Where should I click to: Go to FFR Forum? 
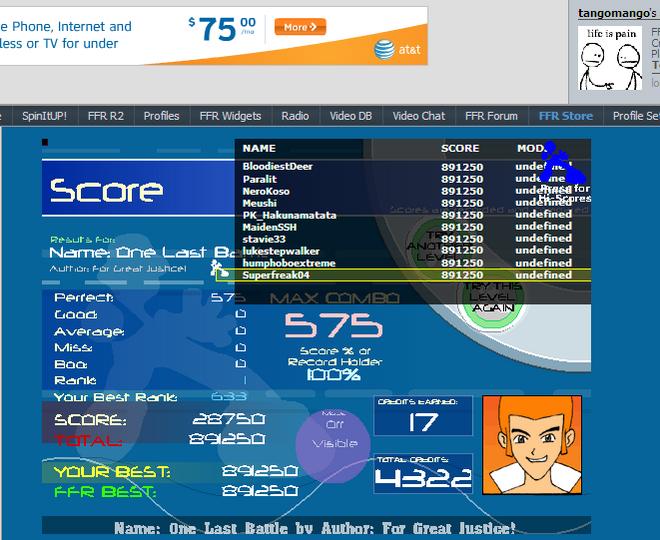[491, 116]
